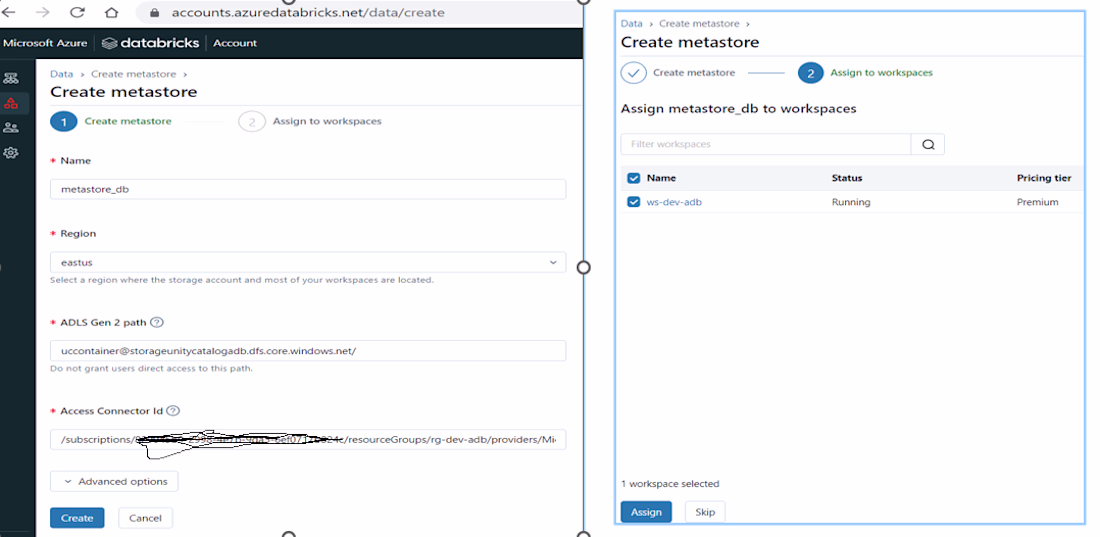Click the Name column header
Screen dimensions: 1100x537
(662, 178)
